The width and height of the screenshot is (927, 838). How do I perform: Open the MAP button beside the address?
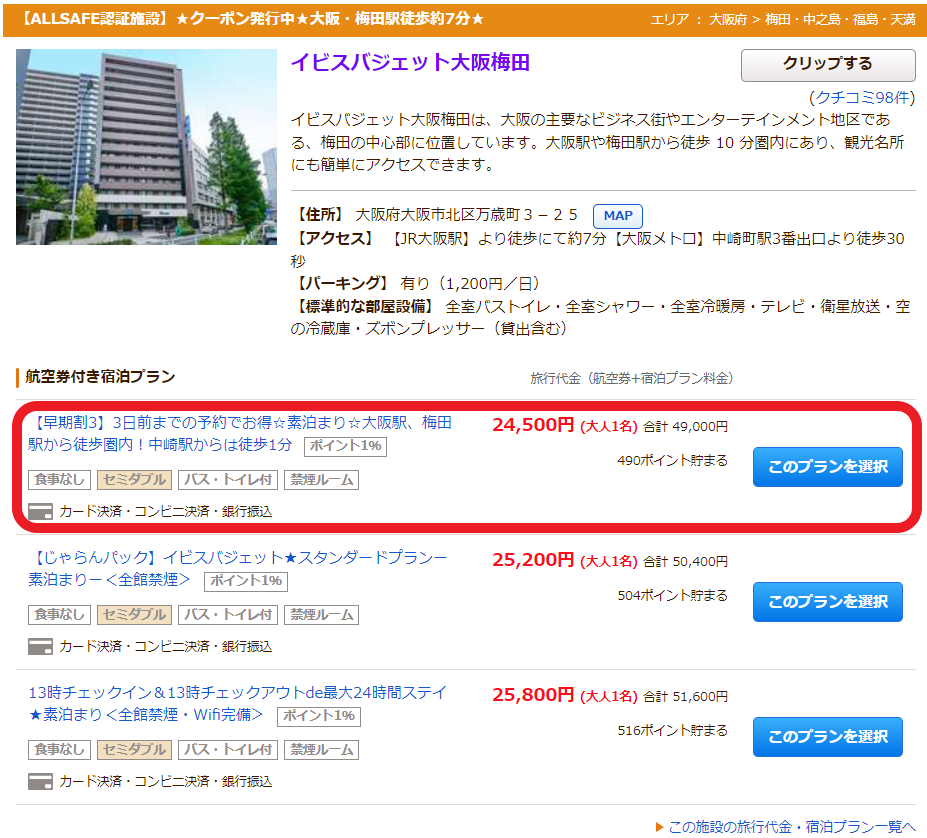pos(617,216)
